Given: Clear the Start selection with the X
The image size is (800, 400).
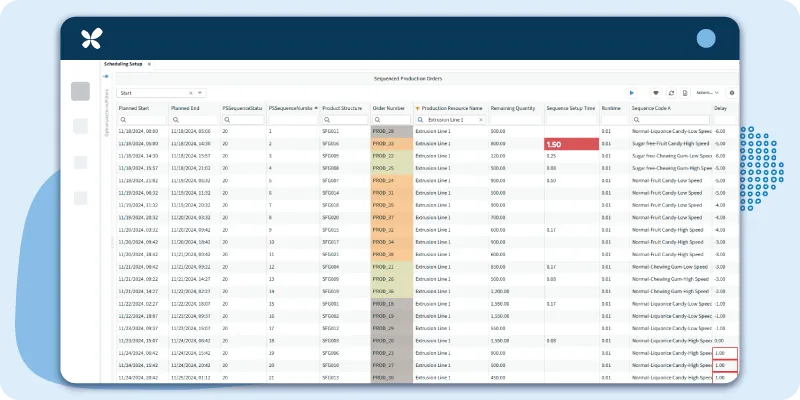Looking at the screenshot, I should coord(190,92).
